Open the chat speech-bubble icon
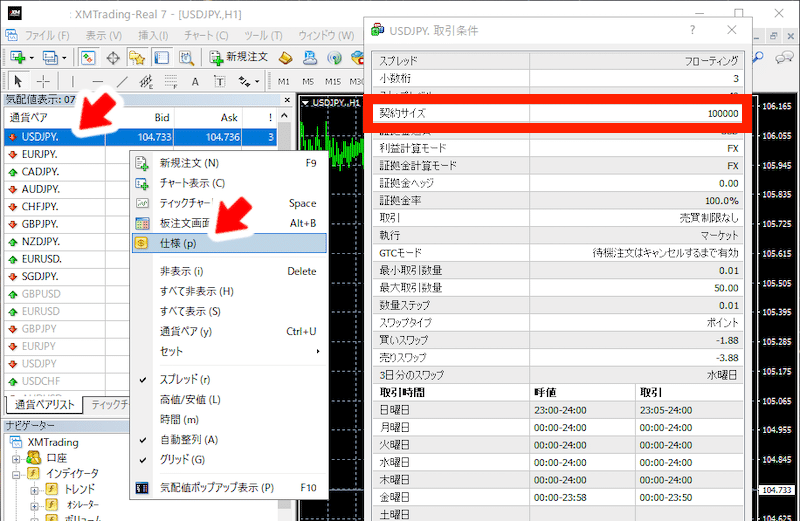 pos(784,58)
